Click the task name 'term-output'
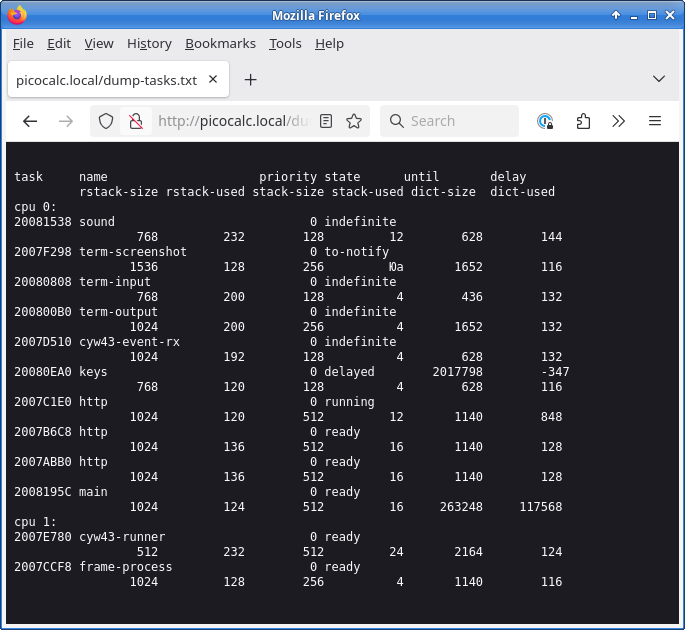Image resolution: width=685 pixels, height=630 pixels. 118,312
